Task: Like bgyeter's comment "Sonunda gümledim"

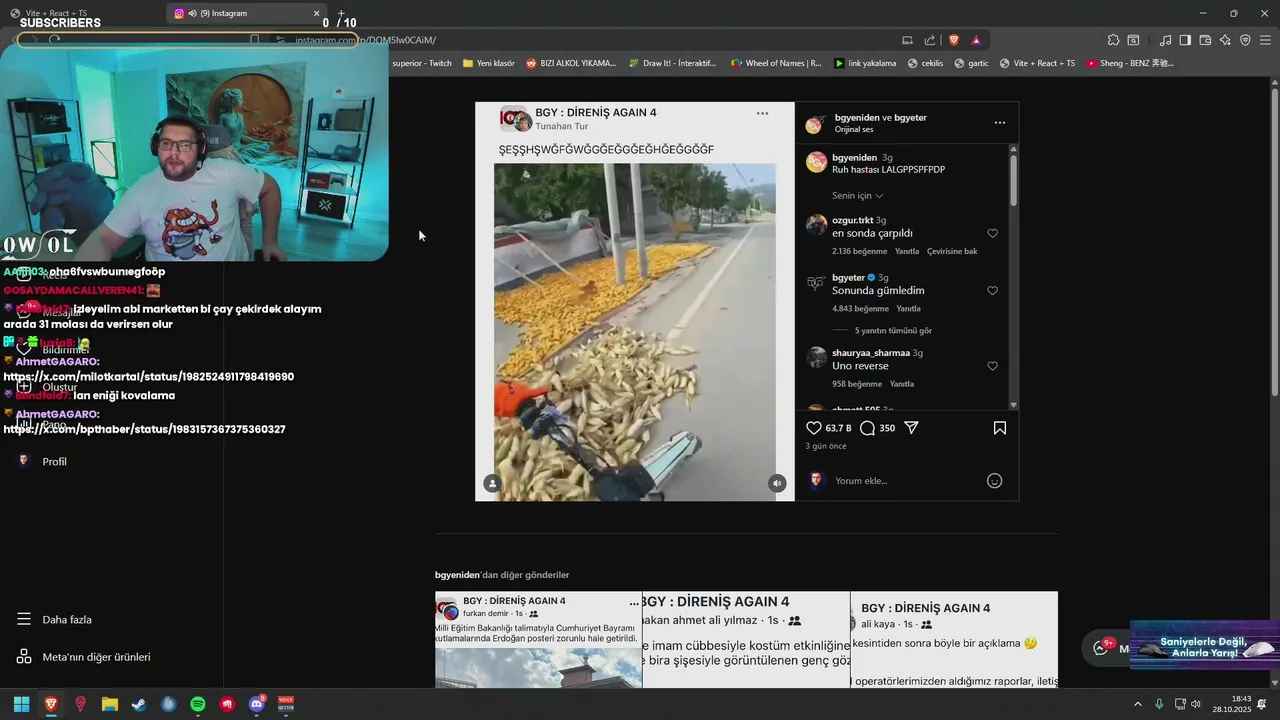Action: [x=992, y=291]
